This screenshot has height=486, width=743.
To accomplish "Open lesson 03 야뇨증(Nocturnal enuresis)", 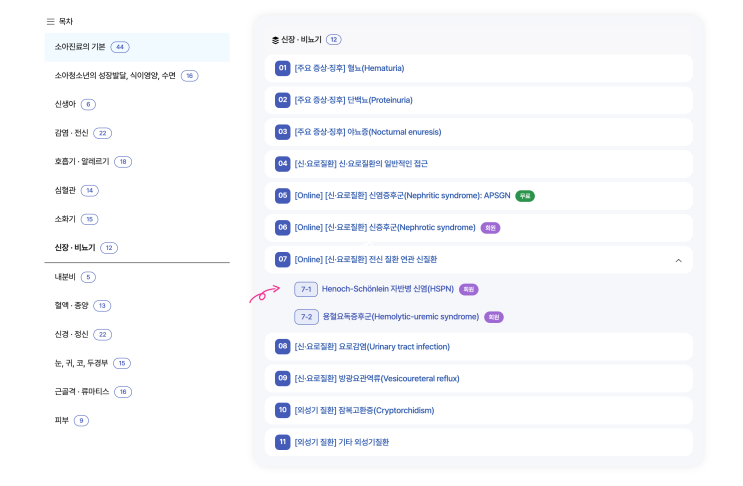I will pos(479,132).
